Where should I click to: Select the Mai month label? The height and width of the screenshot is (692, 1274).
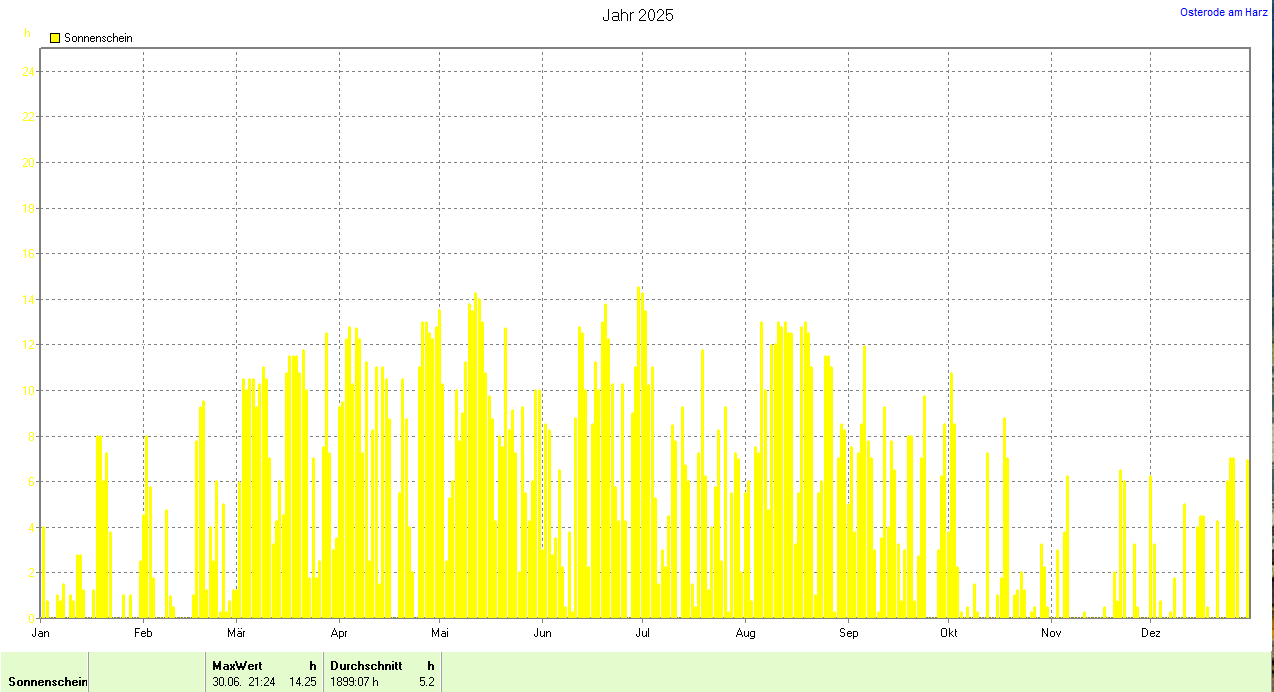[440, 633]
